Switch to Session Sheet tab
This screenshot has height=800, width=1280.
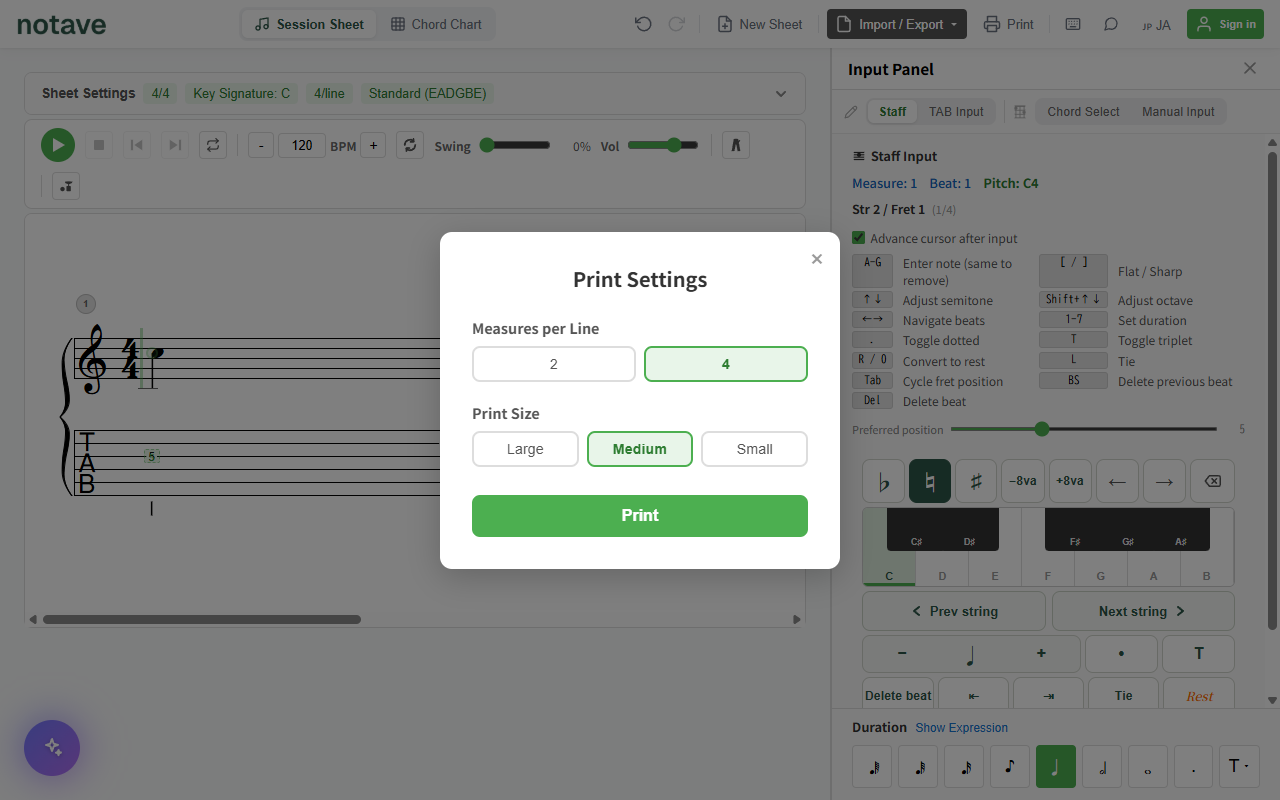coord(310,24)
